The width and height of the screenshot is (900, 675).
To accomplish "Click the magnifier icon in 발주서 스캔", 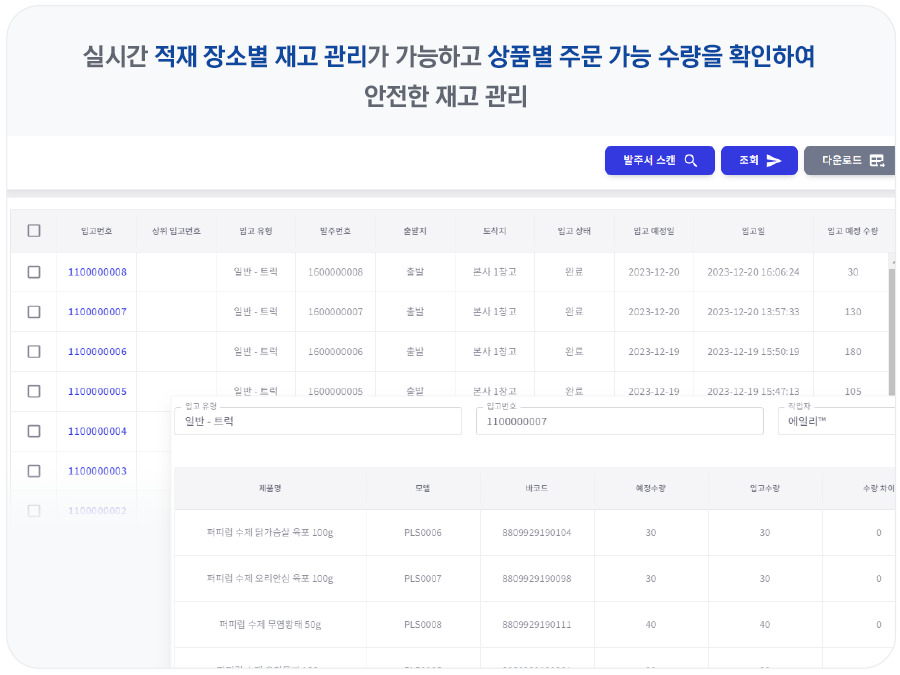I will coord(691,161).
